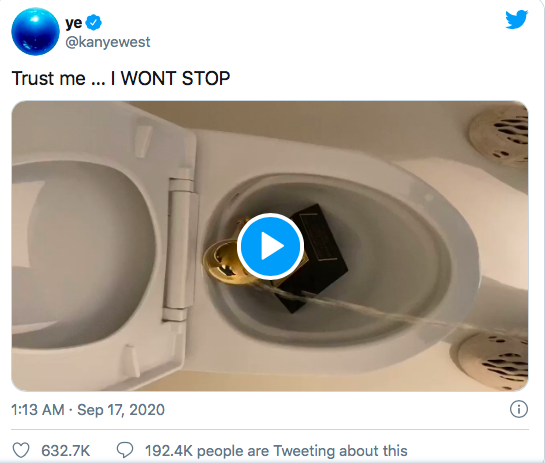The height and width of the screenshot is (463, 545).
Task: Open the blue sphere profile avatar
Action: 35,32
